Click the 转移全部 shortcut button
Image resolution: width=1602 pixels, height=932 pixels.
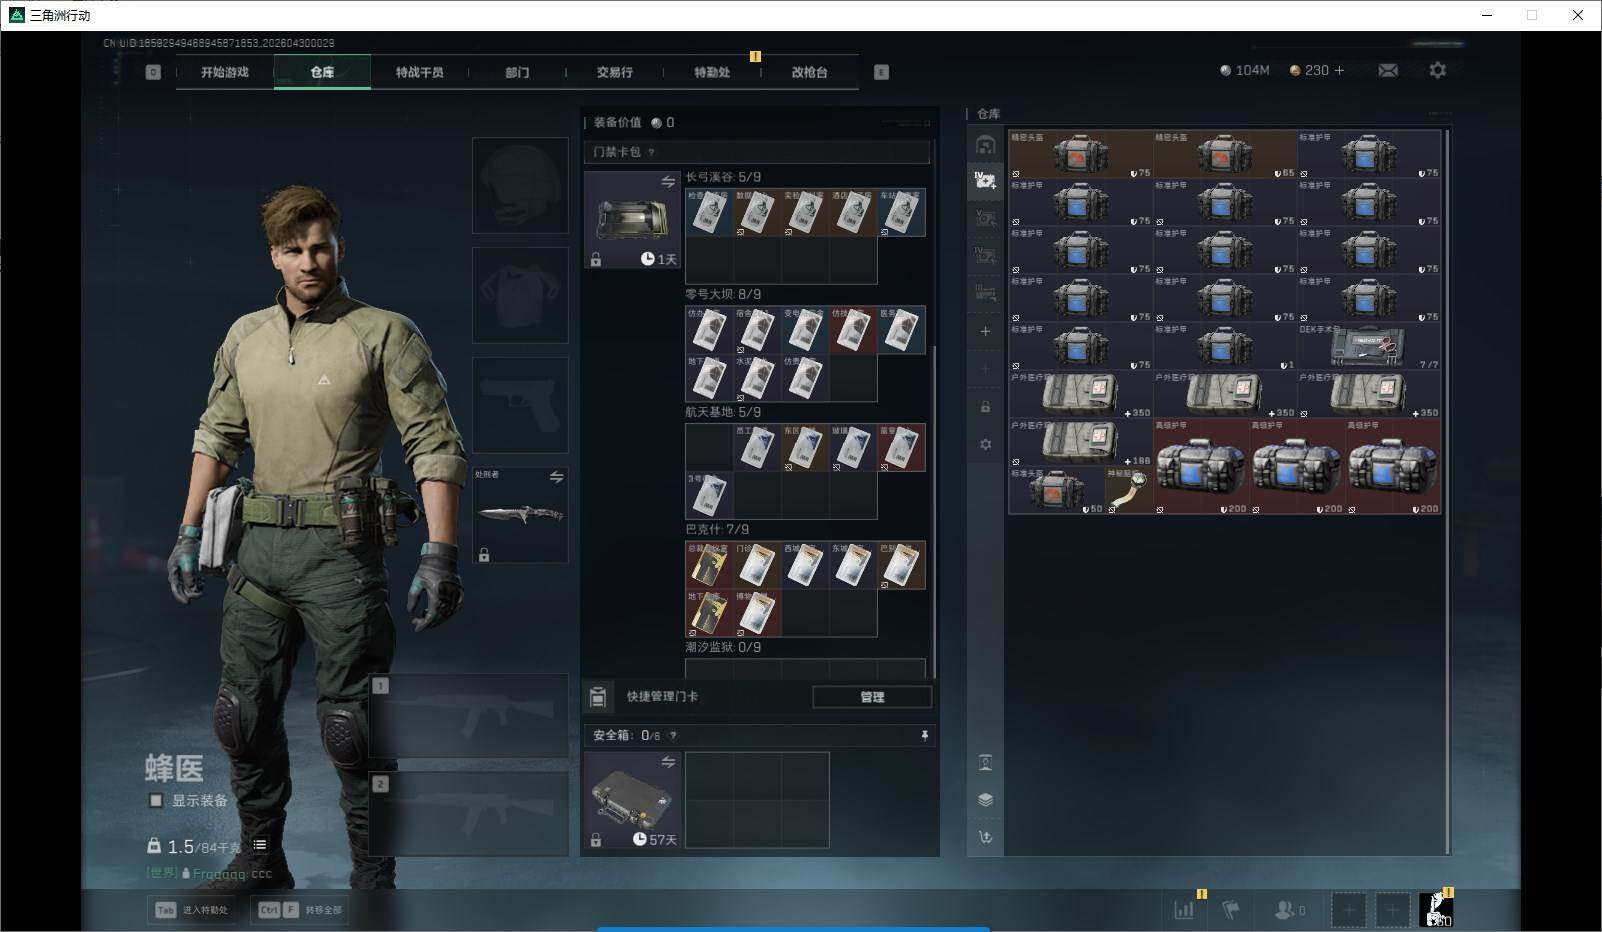[x=299, y=910]
